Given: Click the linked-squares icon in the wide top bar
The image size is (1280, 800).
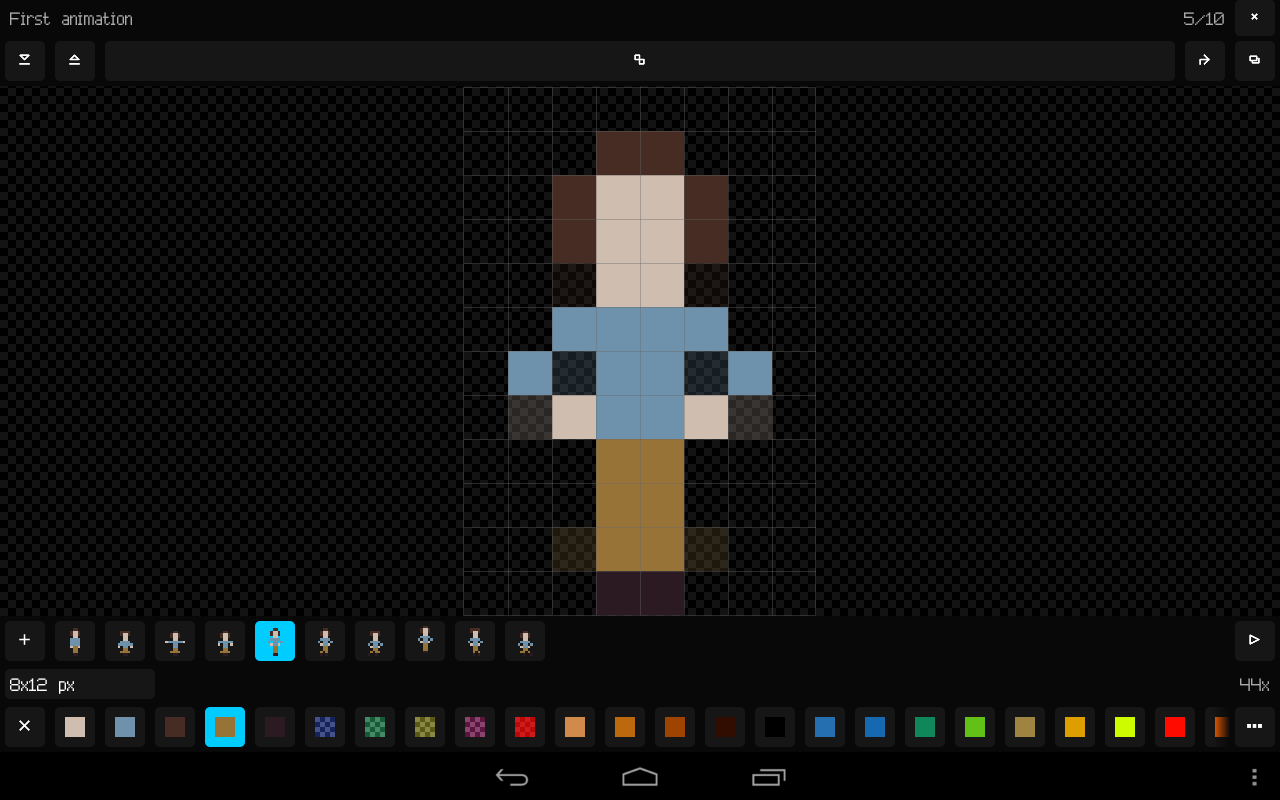Looking at the screenshot, I should pyautogui.click(x=640, y=60).
